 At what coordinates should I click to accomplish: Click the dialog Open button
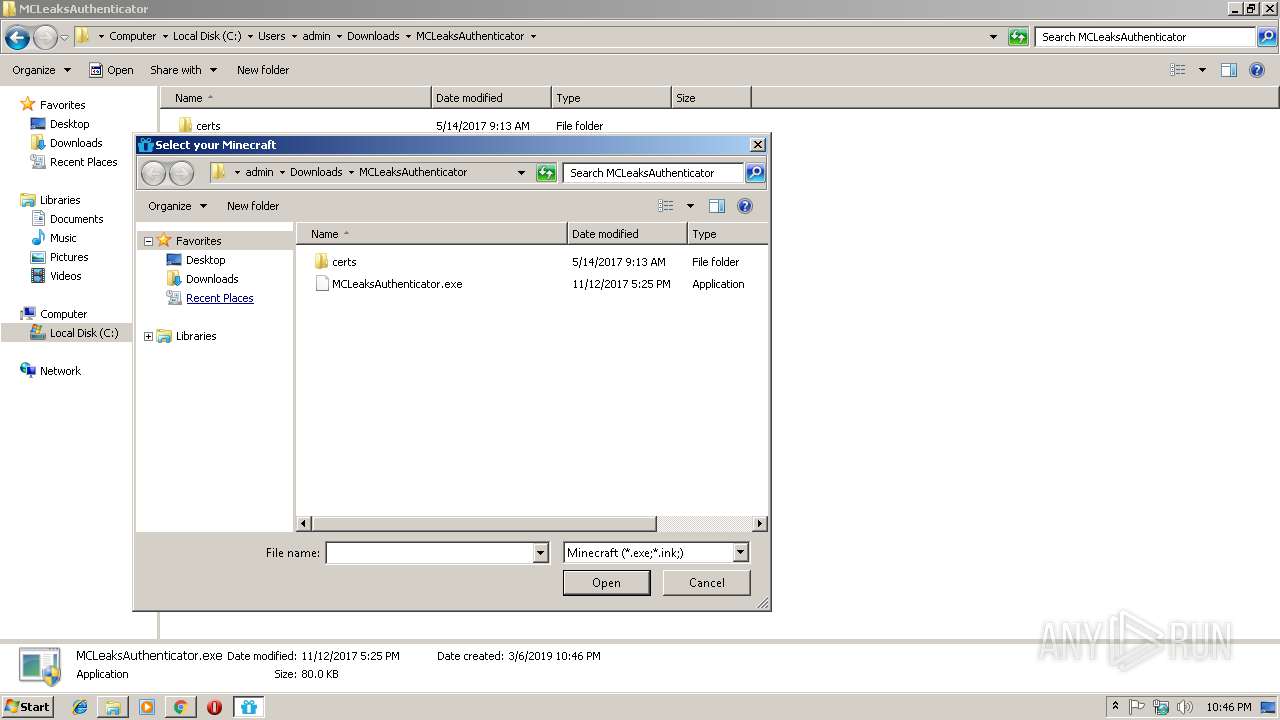(x=606, y=583)
